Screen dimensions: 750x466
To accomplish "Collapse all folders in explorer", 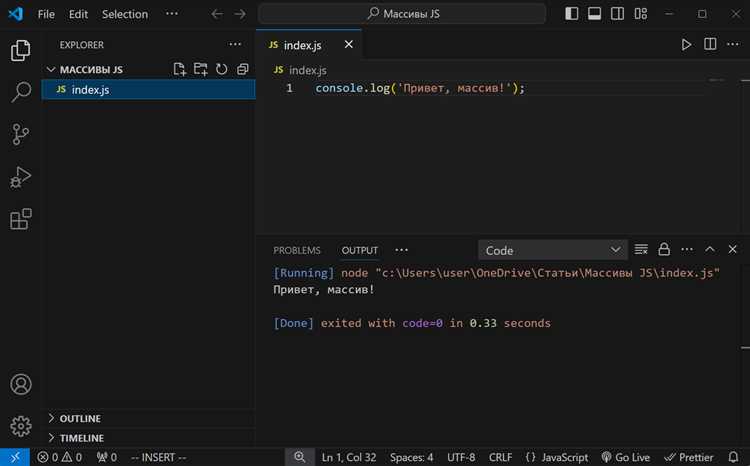I will (243, 69).
